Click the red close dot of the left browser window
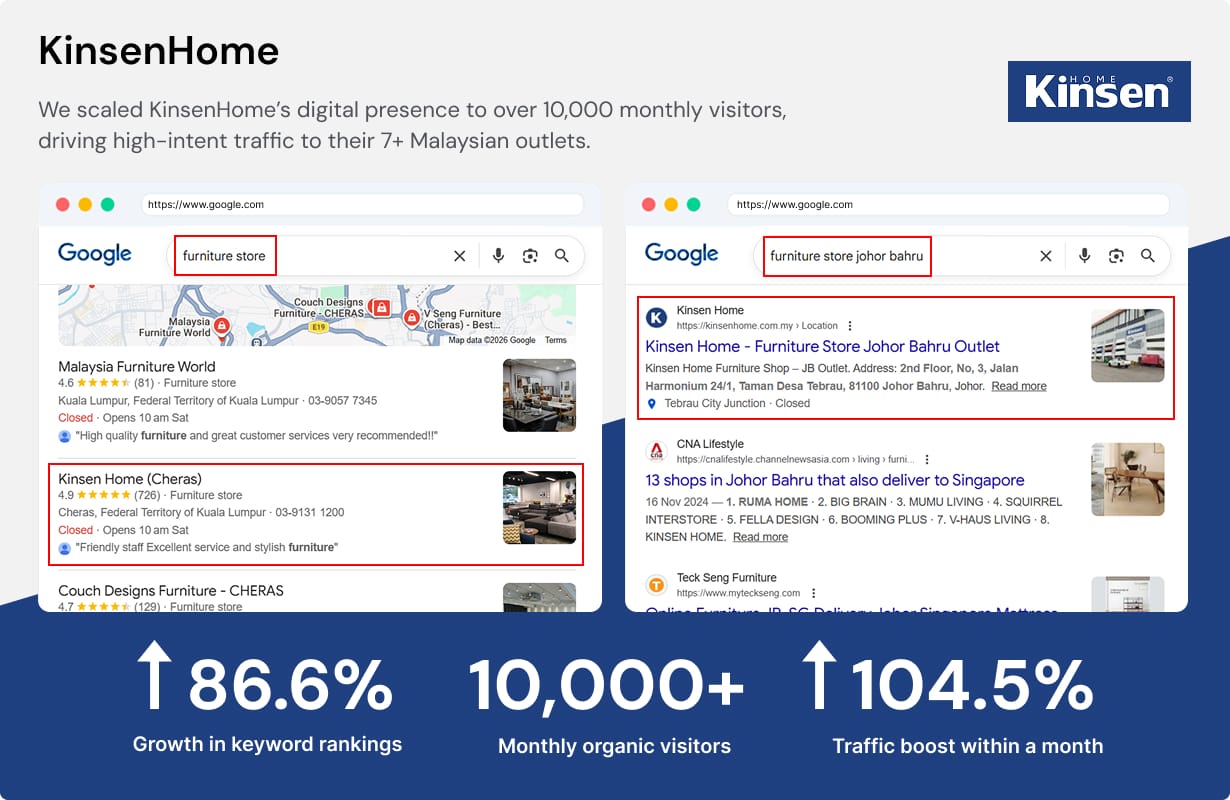Image resolution: width=1230 pixels, height=800 pixels. [x=63, y=204]
